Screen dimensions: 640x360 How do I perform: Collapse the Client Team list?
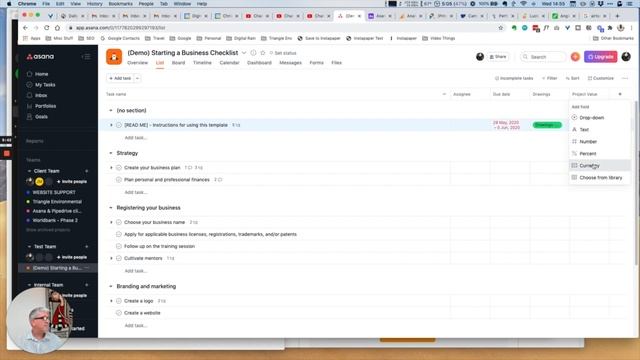click(x=29, y=171)
